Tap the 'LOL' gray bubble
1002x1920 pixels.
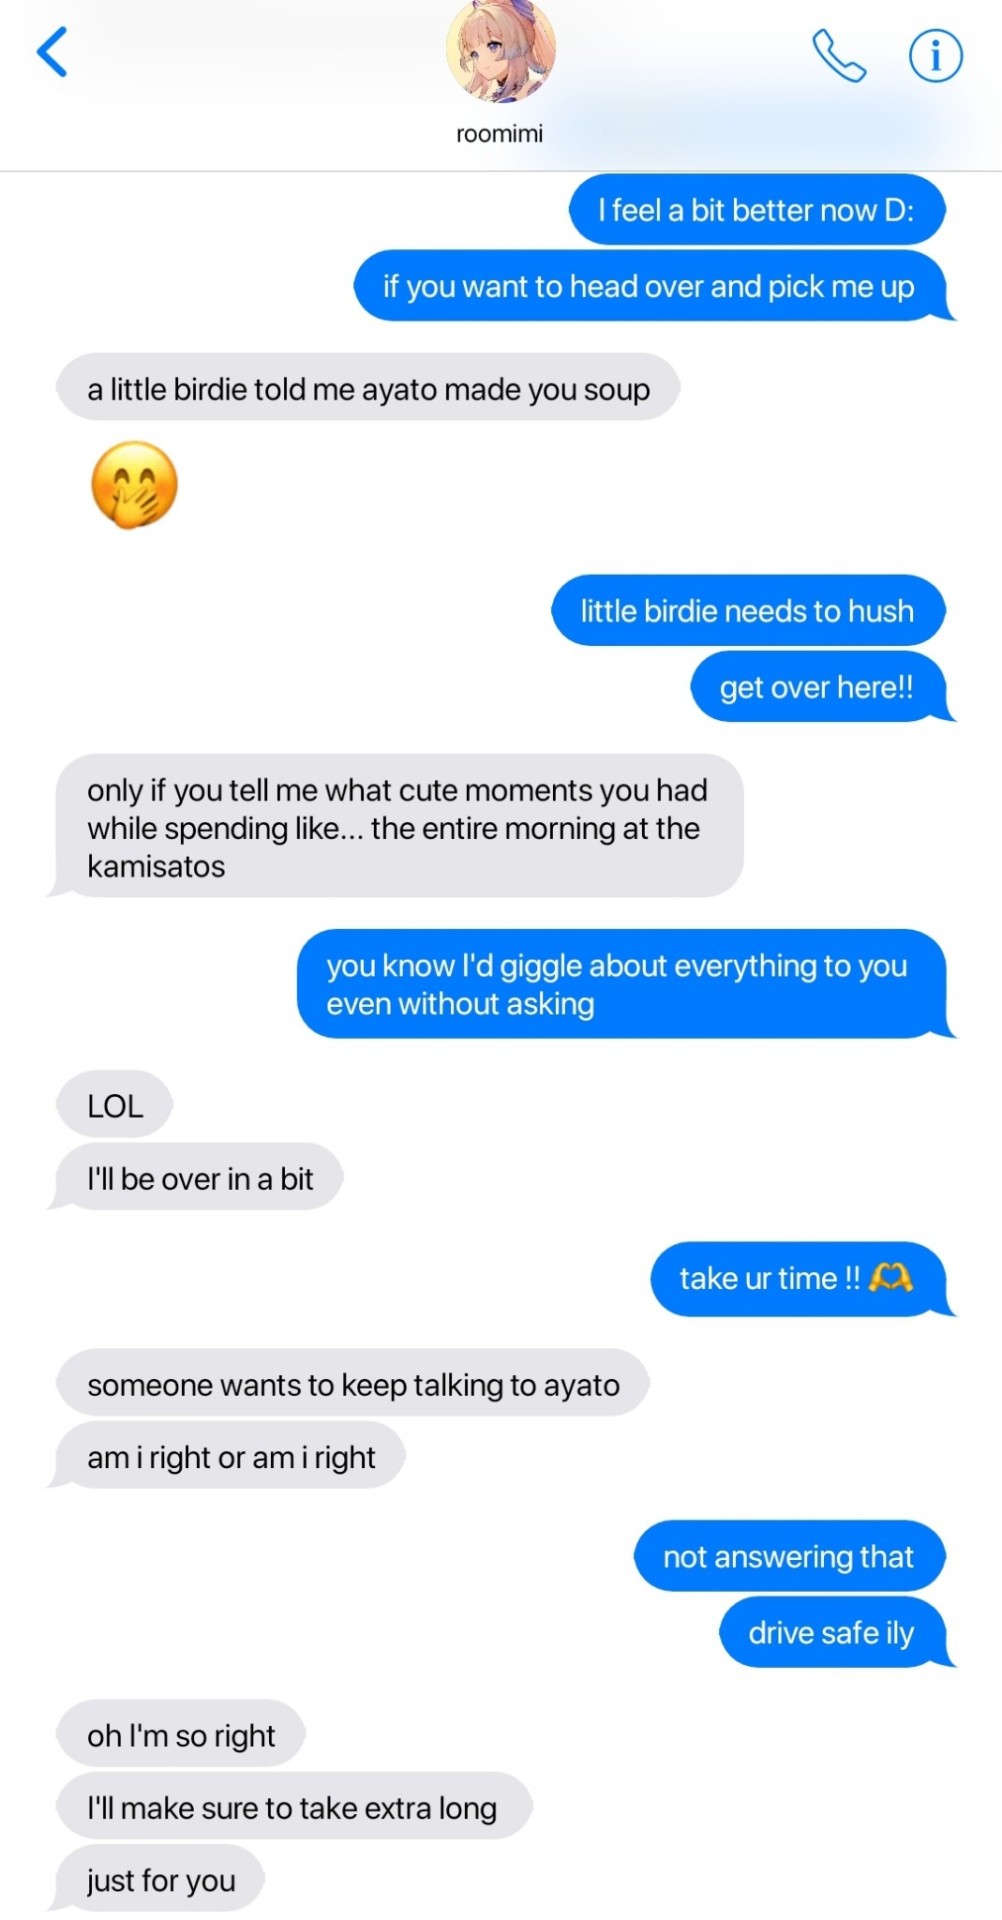click(x=115, y=1105)
